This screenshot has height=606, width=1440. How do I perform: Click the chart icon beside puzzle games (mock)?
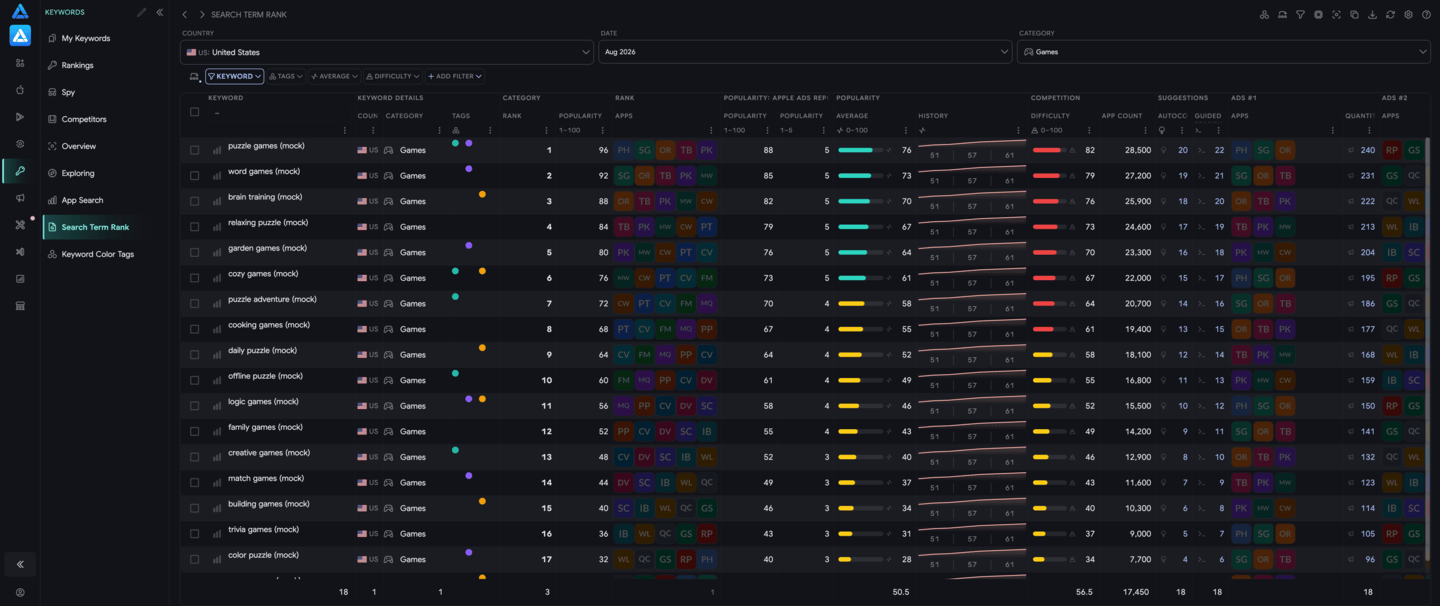coord(217,150)
